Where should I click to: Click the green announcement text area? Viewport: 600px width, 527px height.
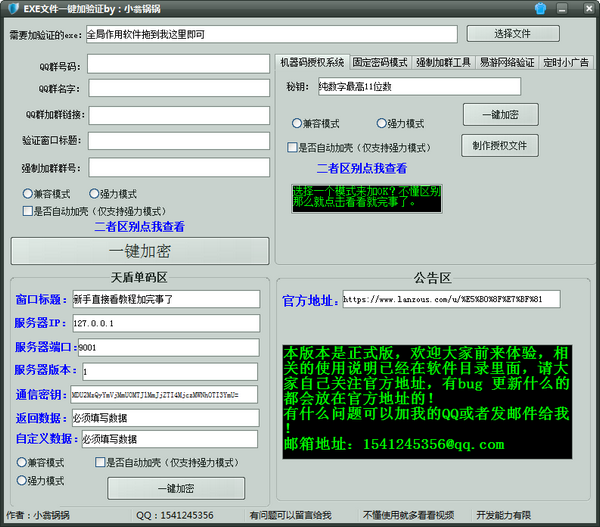pyautogui.click(x=427, y=402)
